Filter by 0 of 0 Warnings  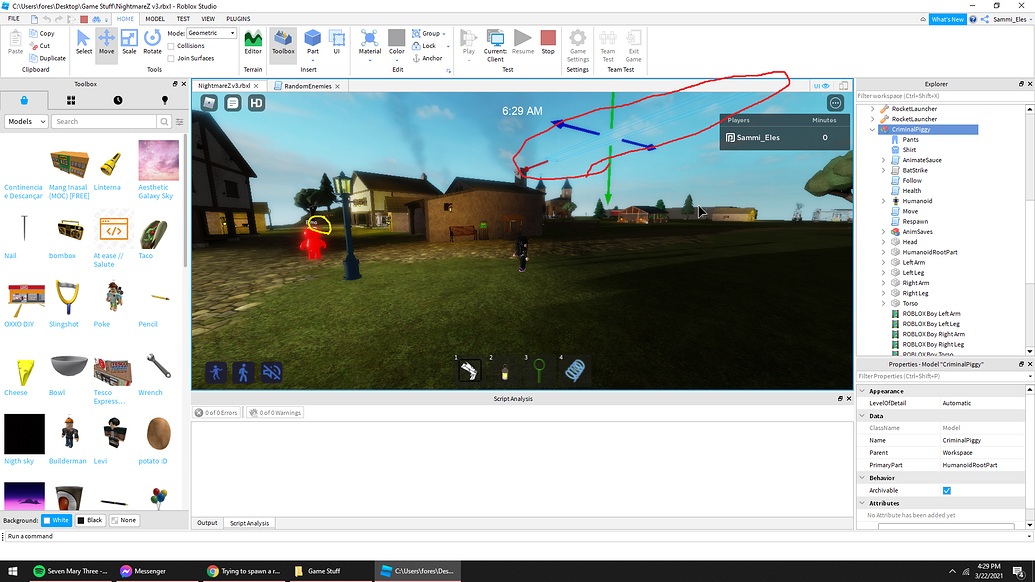275,412
